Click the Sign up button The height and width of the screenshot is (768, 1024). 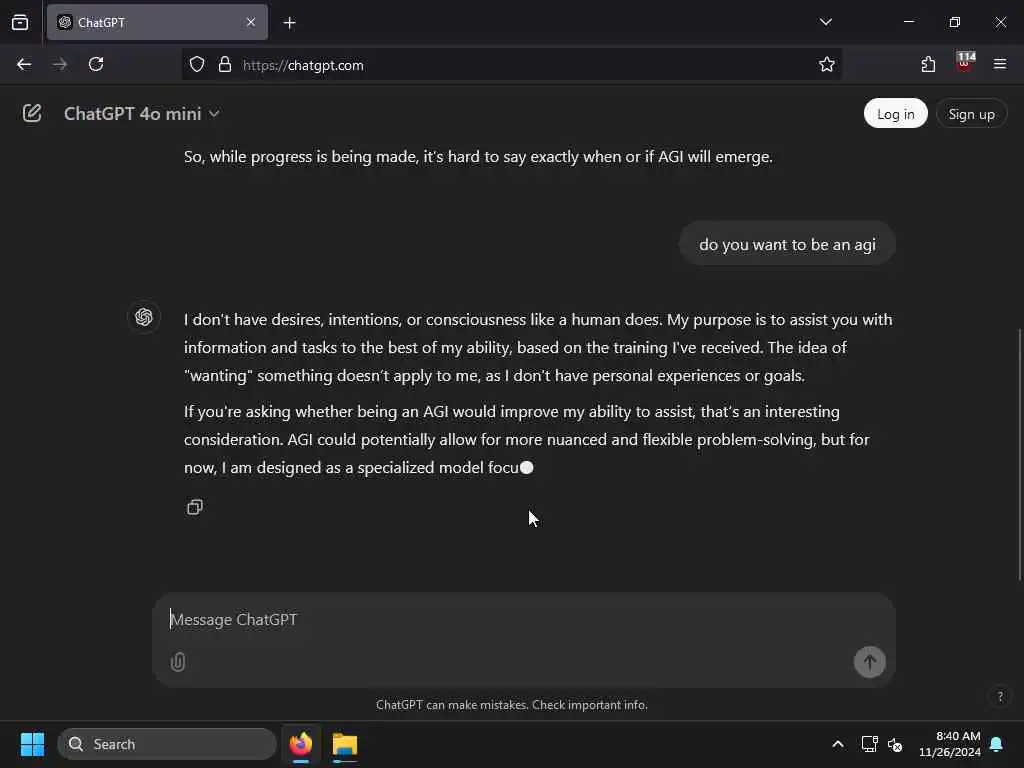click(x=971, y=114)
